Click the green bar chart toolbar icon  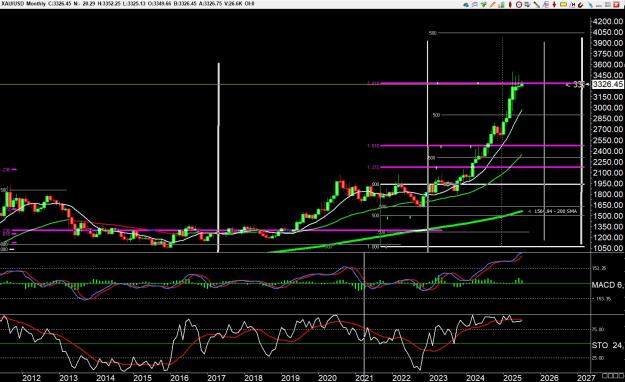[x=501, y=5]
